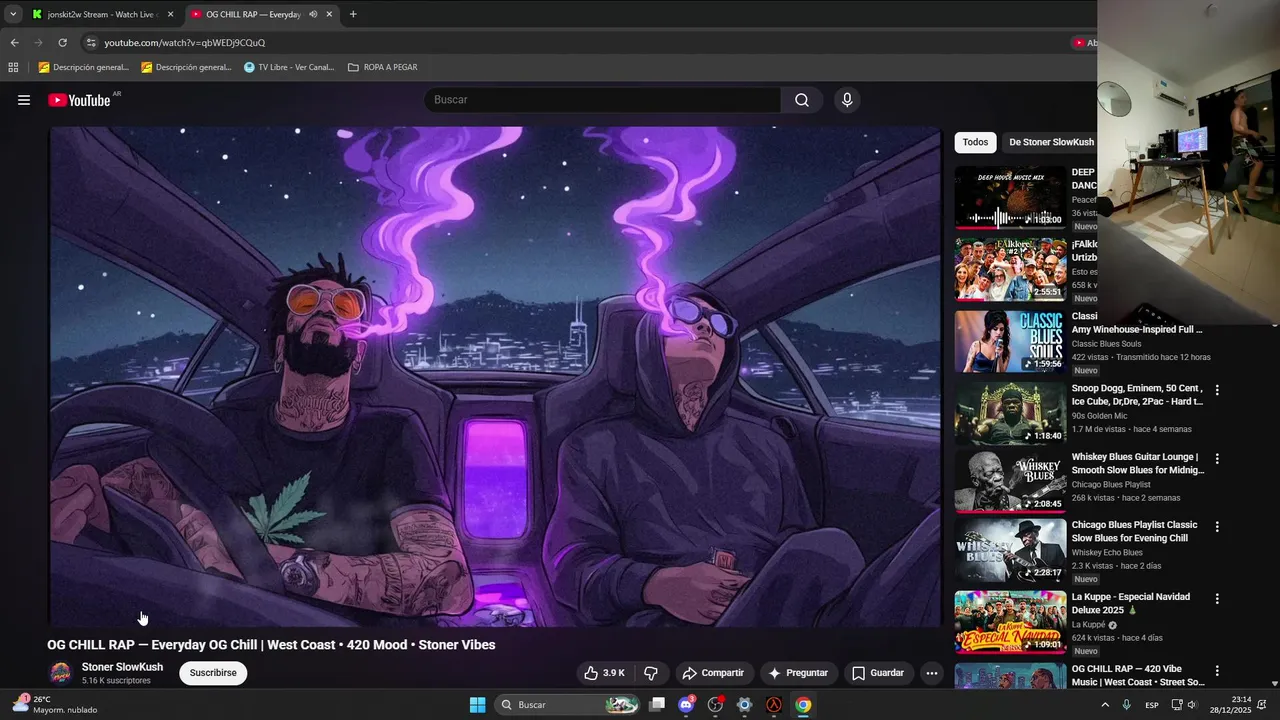
Task: Click the Preguntar button
Action: [798, 673]
